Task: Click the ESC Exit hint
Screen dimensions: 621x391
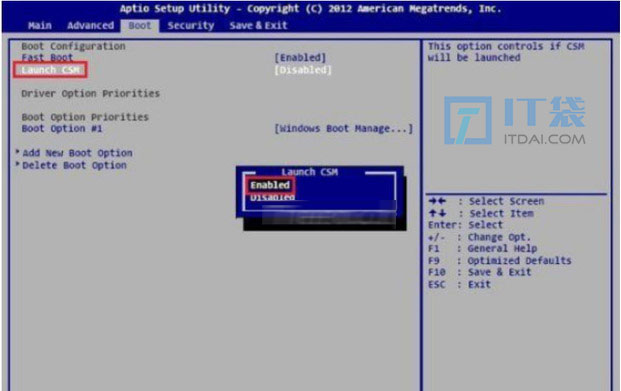Action: click(459, 284)
